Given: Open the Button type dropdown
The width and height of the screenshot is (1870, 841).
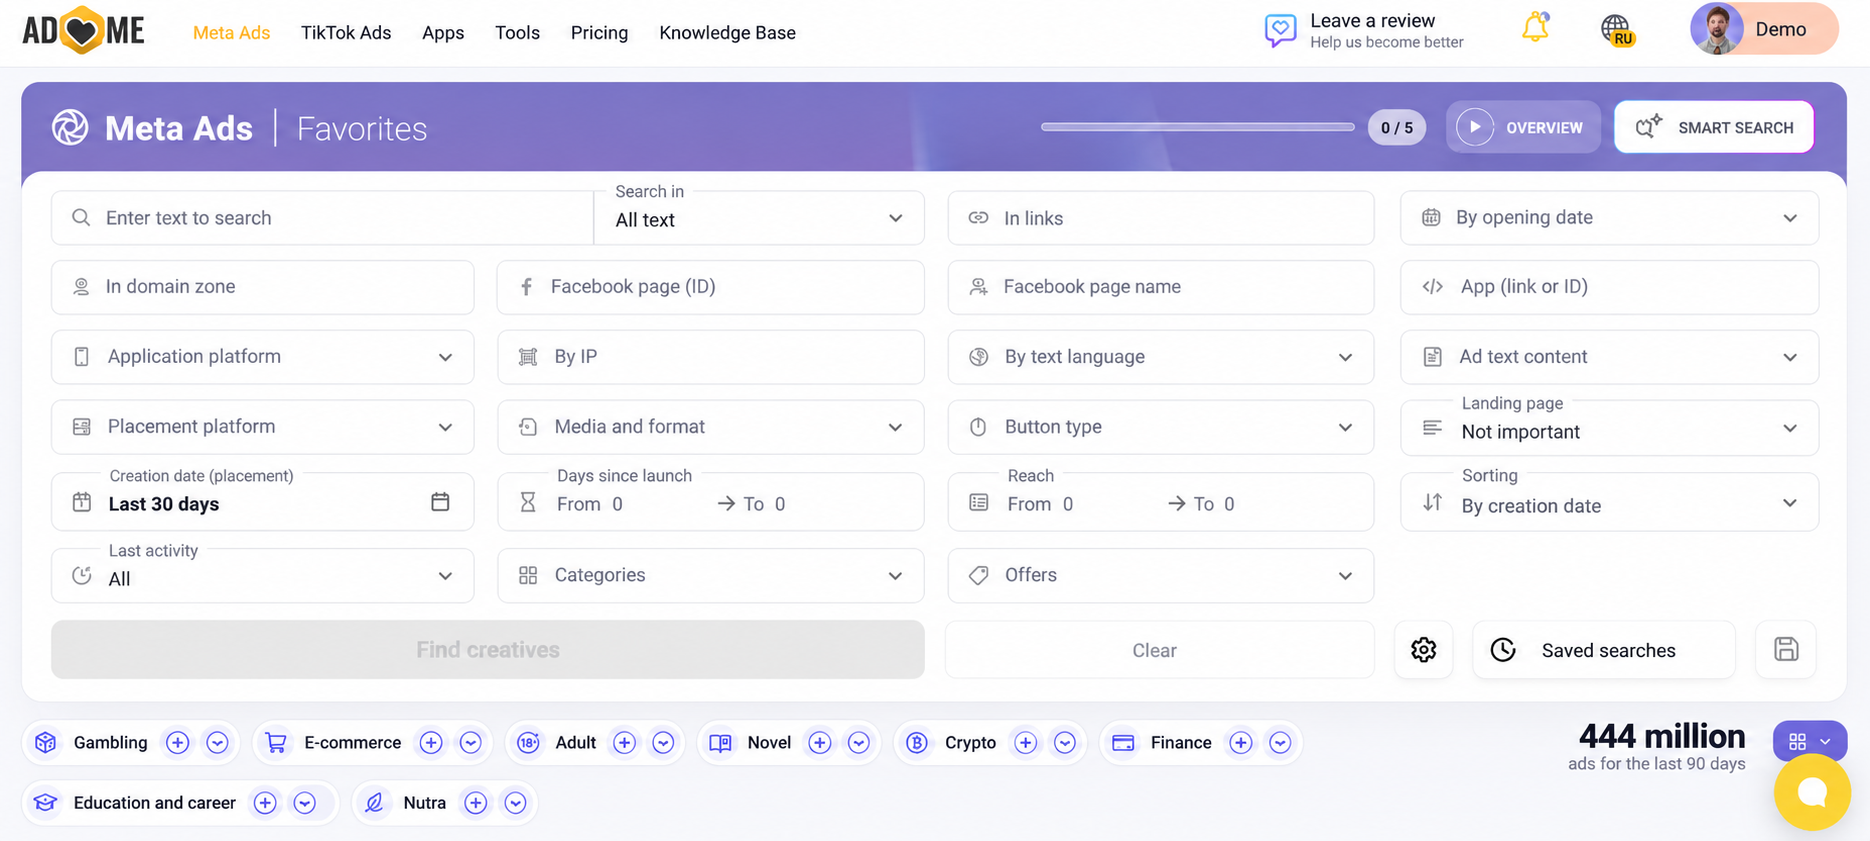Looking at the screenshot, I should tap(1161, 427).
